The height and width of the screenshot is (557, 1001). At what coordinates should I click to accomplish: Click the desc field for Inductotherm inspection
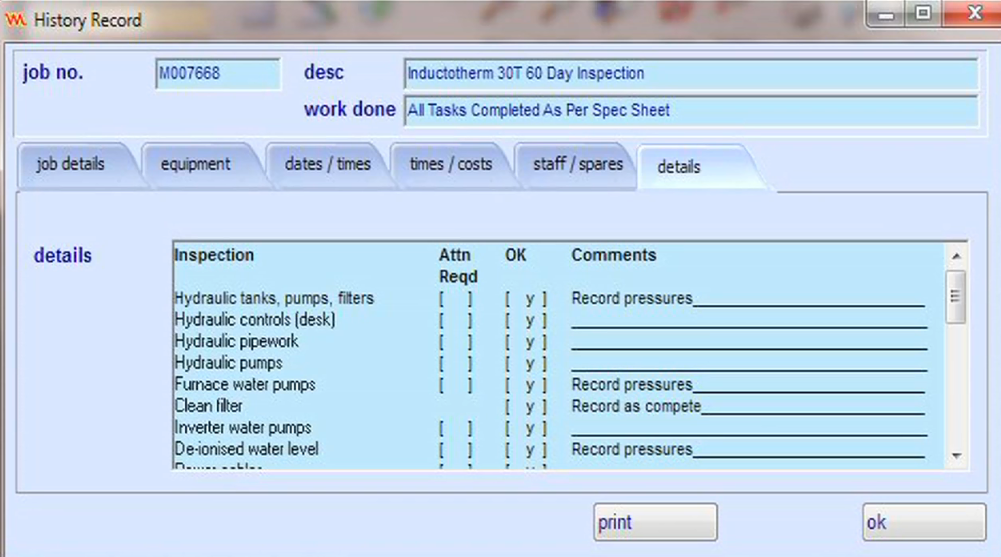tap(690, 74)
